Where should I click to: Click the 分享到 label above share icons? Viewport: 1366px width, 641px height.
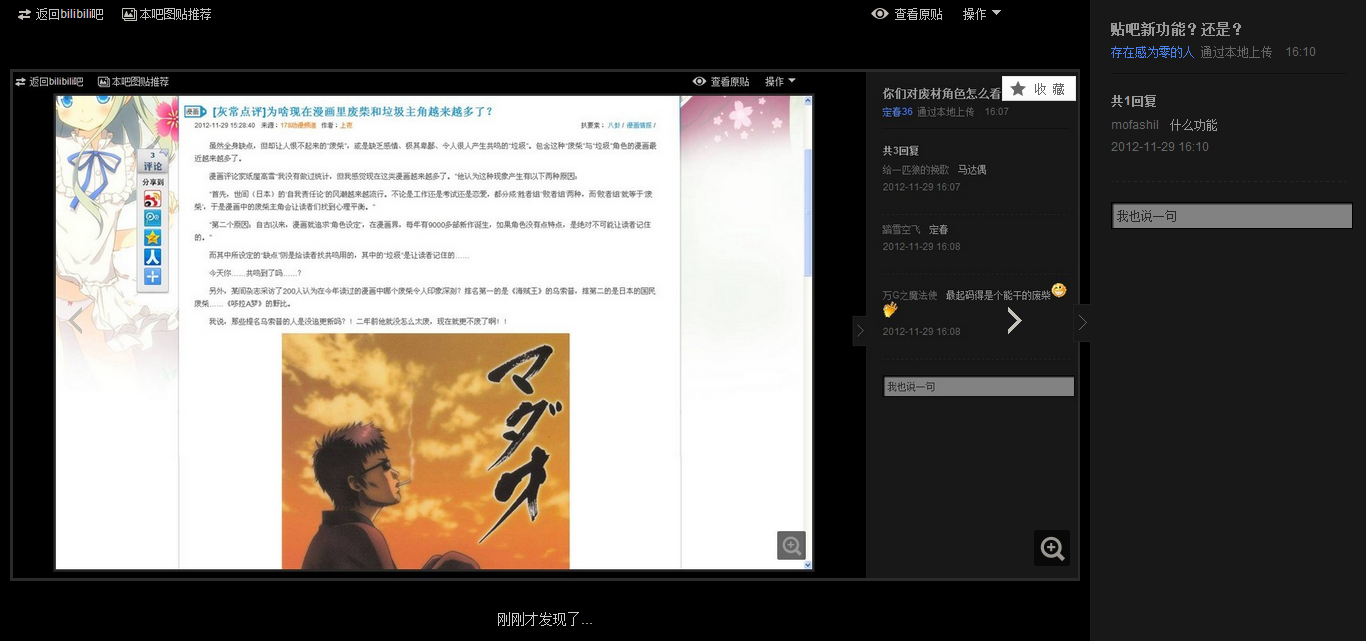point(152,183)
